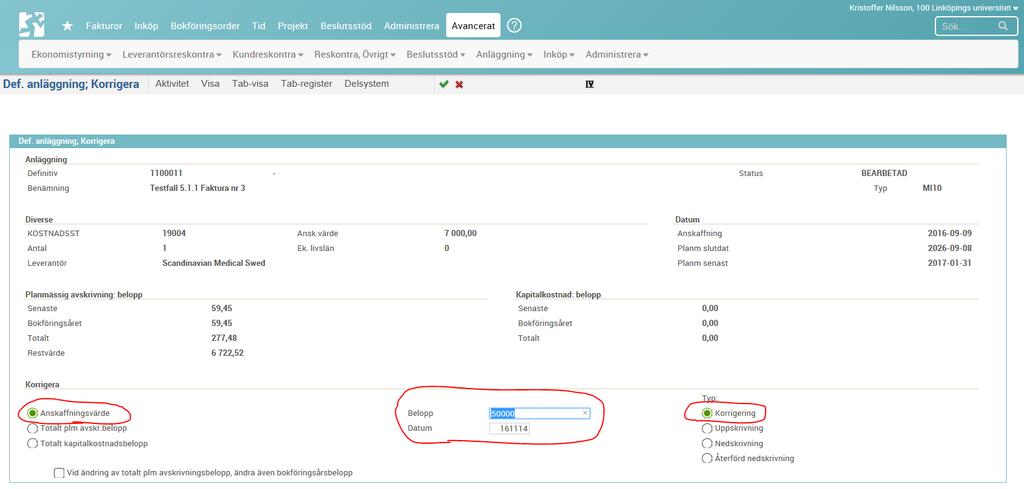
Task: Open Tid in top navigation
Action: pyautogui.click(x=259, y=26)
